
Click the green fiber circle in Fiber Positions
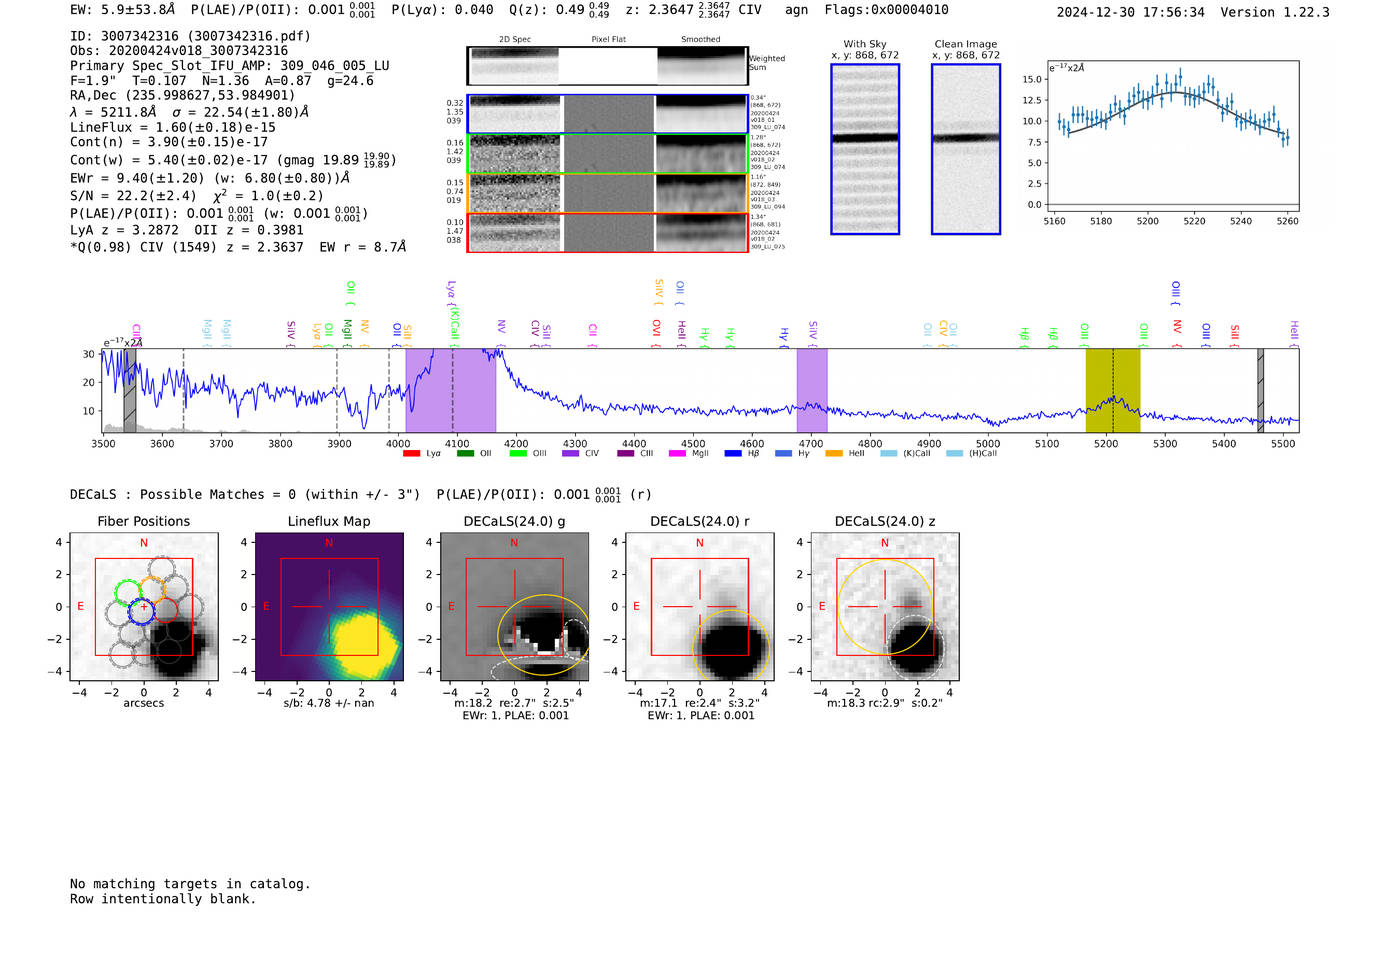click(130, 593)
